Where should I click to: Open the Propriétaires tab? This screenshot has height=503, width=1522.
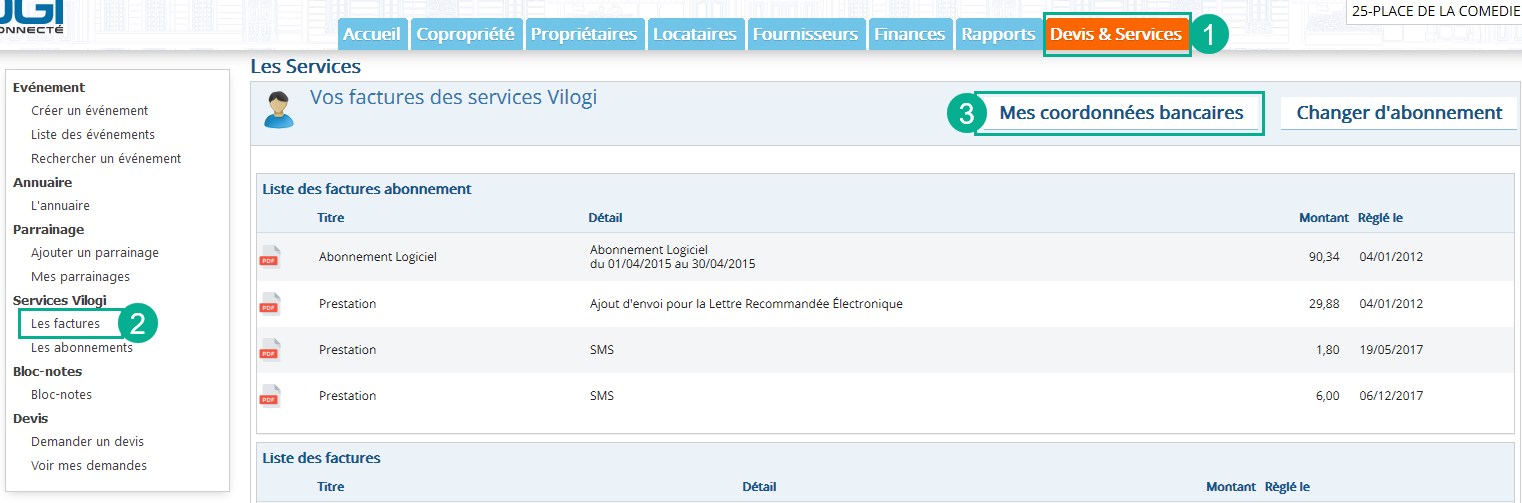click(584, 34)
